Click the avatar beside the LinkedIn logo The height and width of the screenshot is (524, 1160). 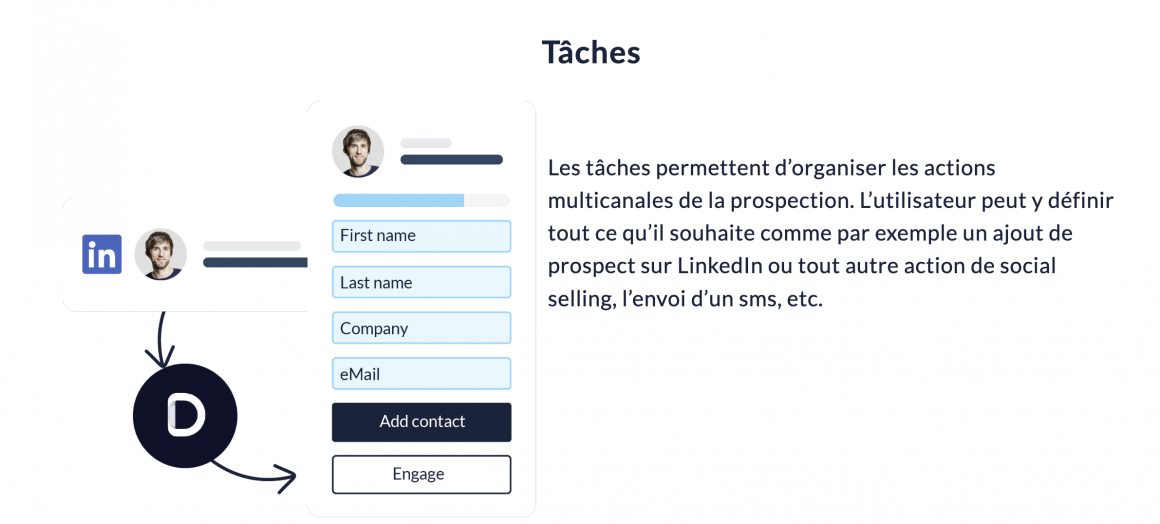pyautogui.click(x=160, y=254)
